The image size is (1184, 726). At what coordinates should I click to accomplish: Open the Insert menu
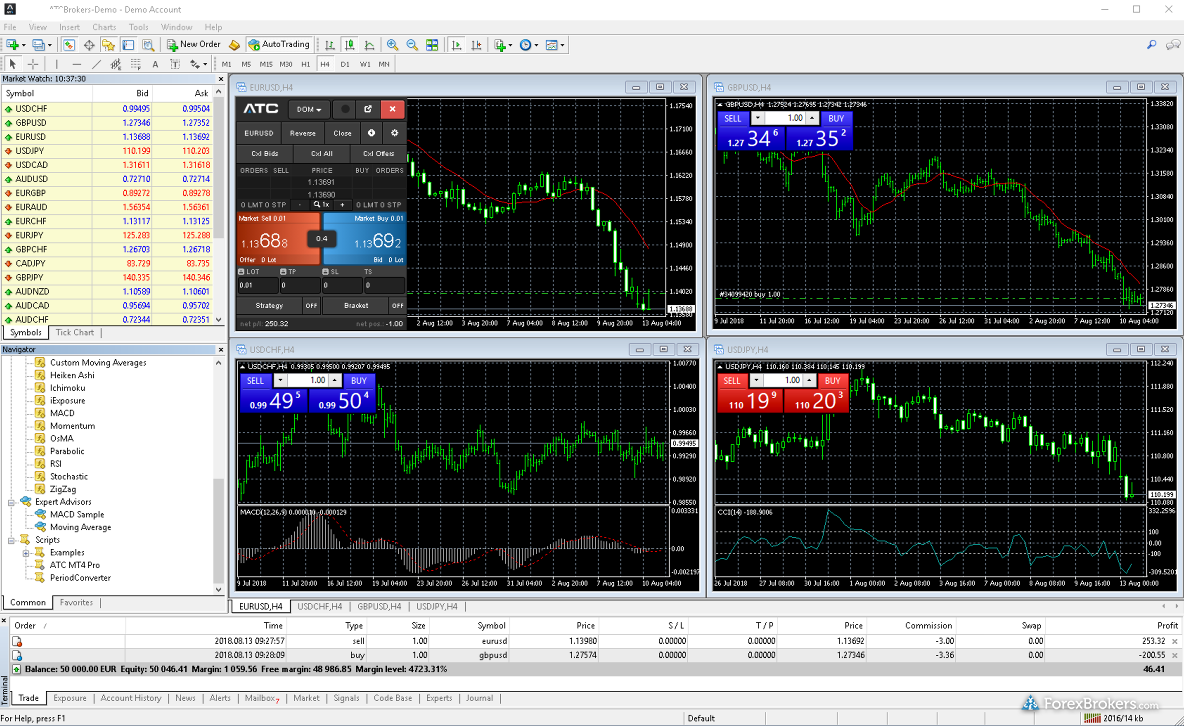(x=69, y=27)
